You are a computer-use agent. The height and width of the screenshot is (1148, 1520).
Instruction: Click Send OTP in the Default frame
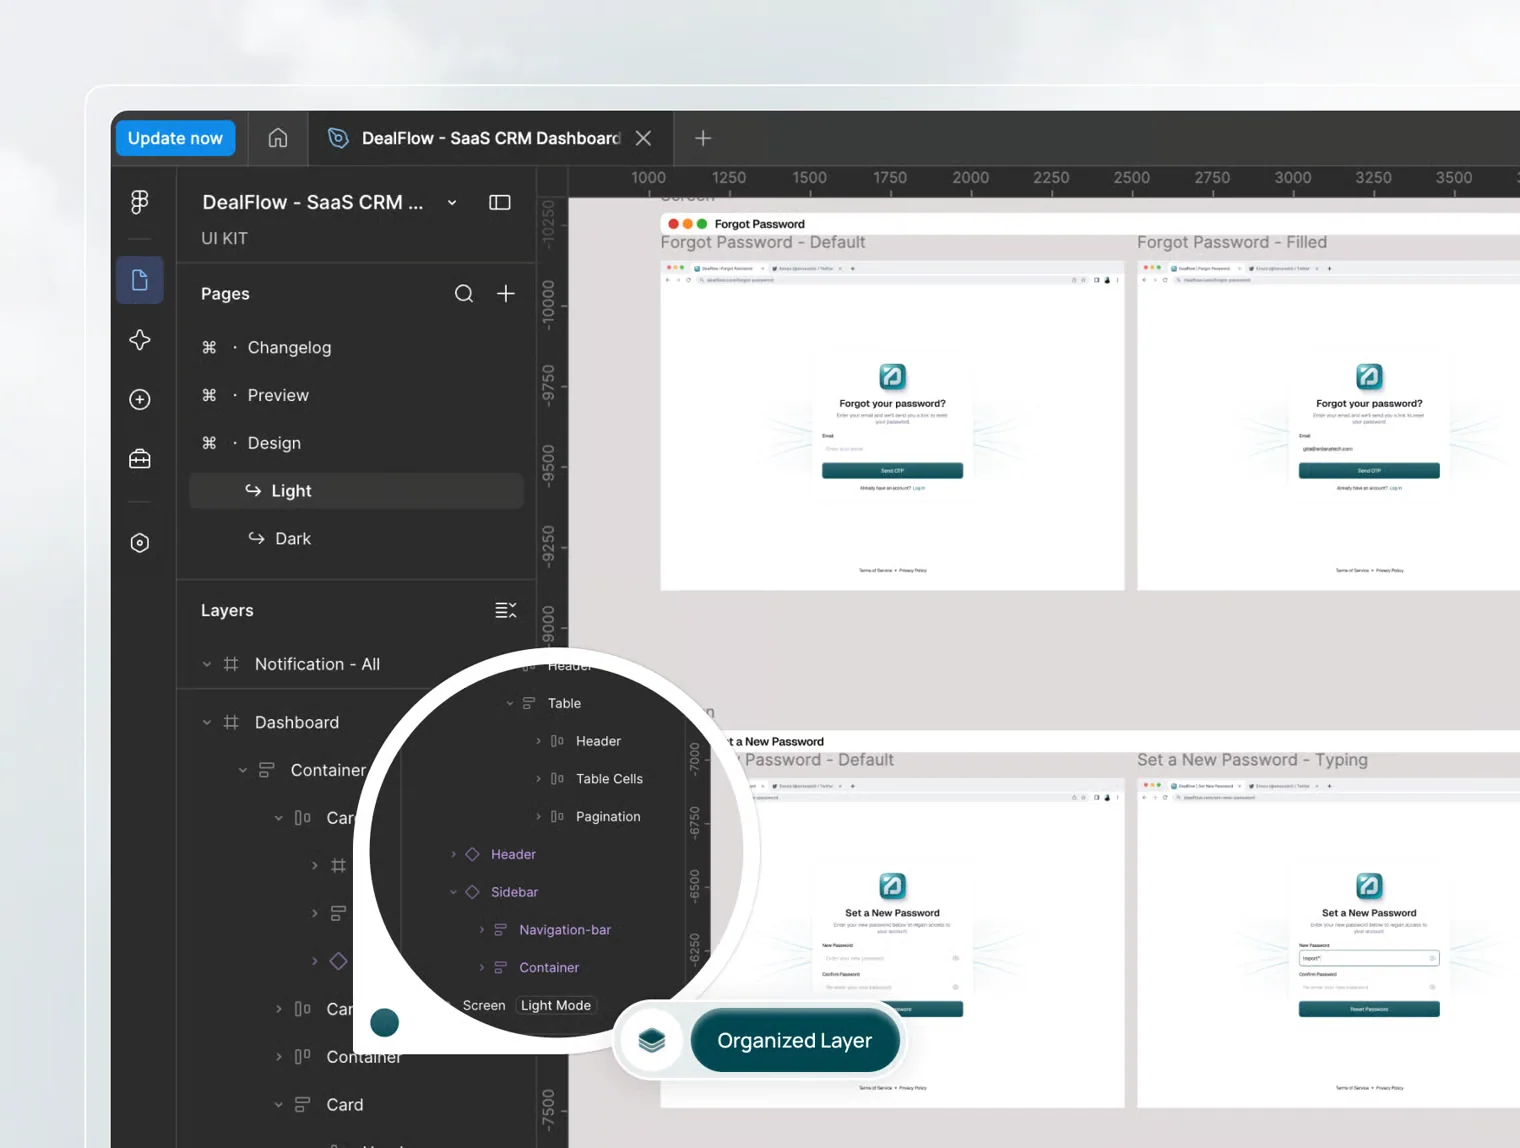892,471
